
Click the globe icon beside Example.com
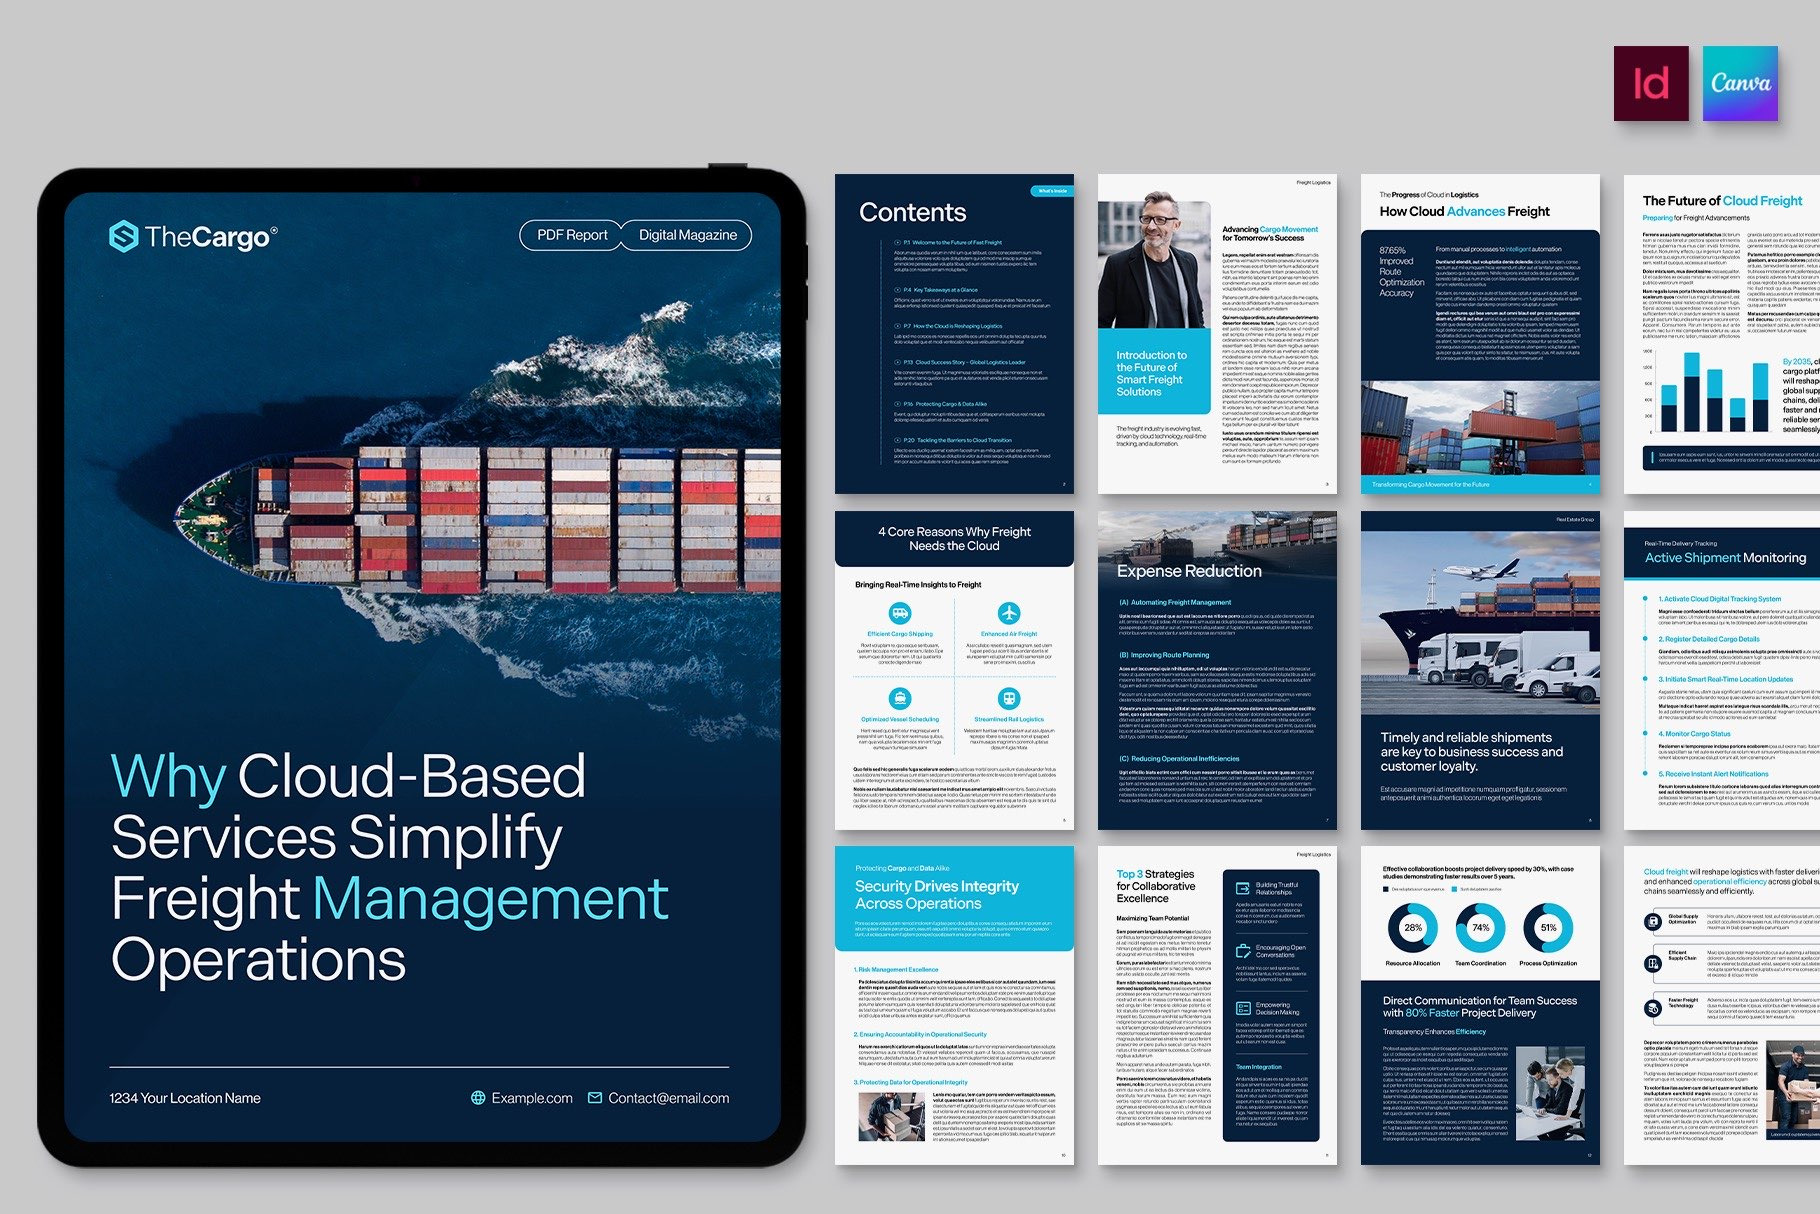(479, 1098)
